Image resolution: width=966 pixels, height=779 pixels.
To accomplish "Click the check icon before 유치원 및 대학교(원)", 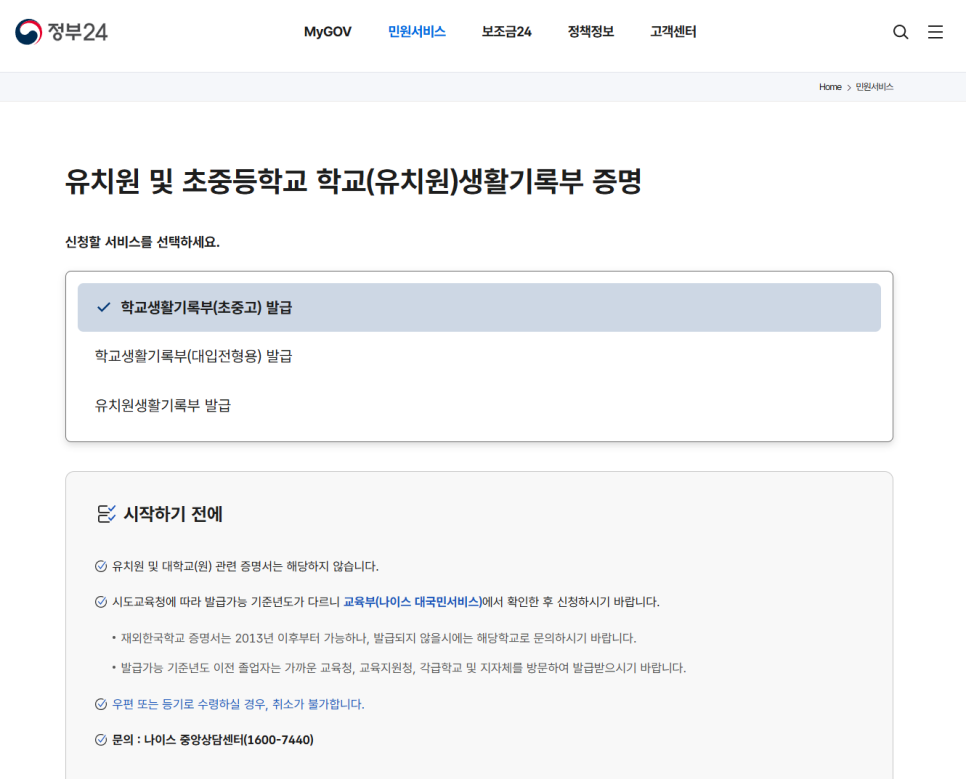I will pyautogui.click(x=100, y=566).
